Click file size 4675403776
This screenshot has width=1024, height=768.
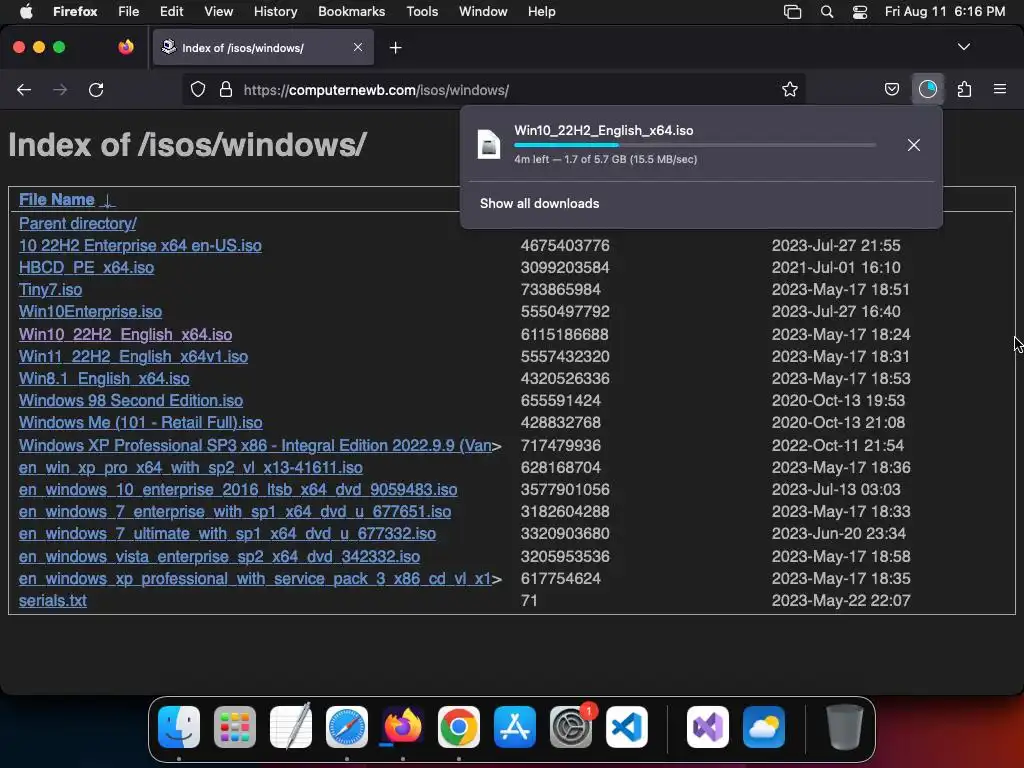click(x=565, y=246)
